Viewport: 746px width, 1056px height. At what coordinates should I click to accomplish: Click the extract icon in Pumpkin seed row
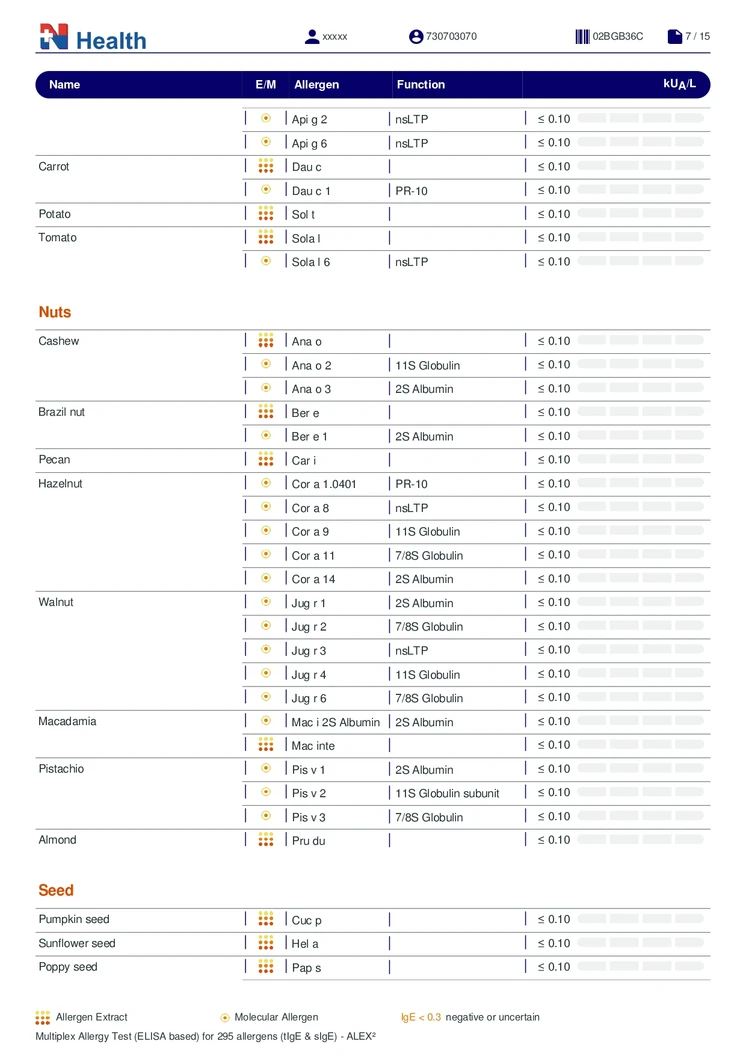[x=266, y=919]
